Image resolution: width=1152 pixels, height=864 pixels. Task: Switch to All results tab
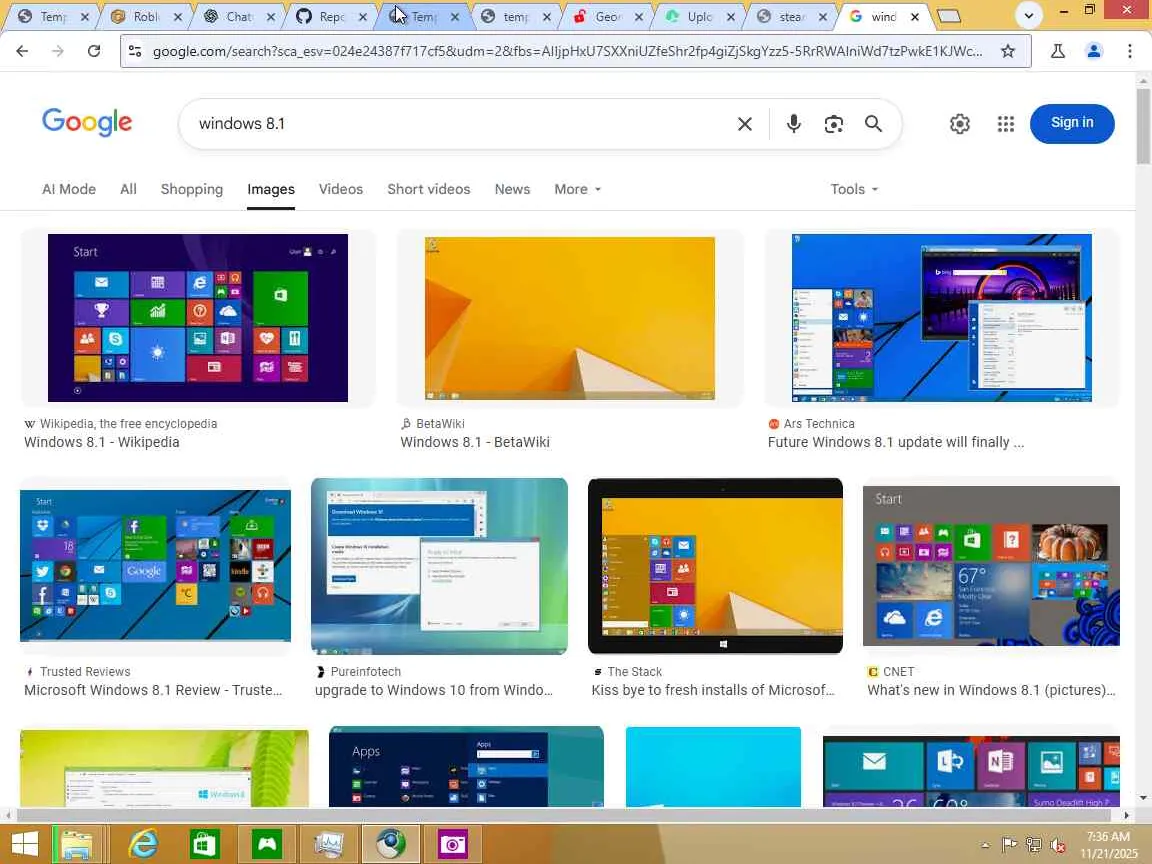click(x=129, y=189)
